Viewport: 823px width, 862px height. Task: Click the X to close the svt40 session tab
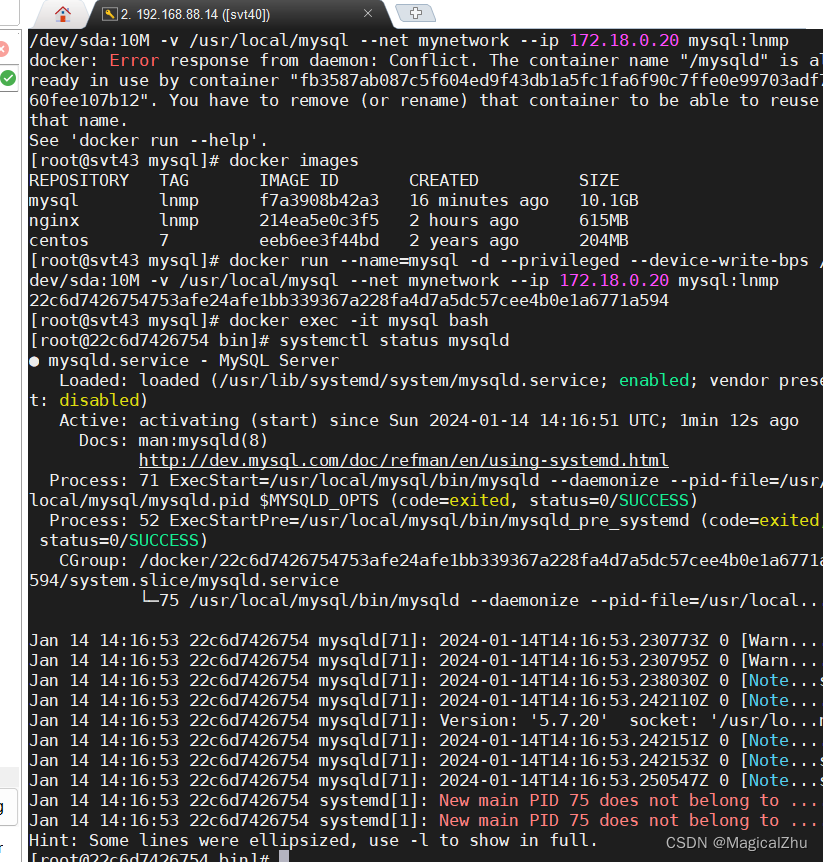367,14
